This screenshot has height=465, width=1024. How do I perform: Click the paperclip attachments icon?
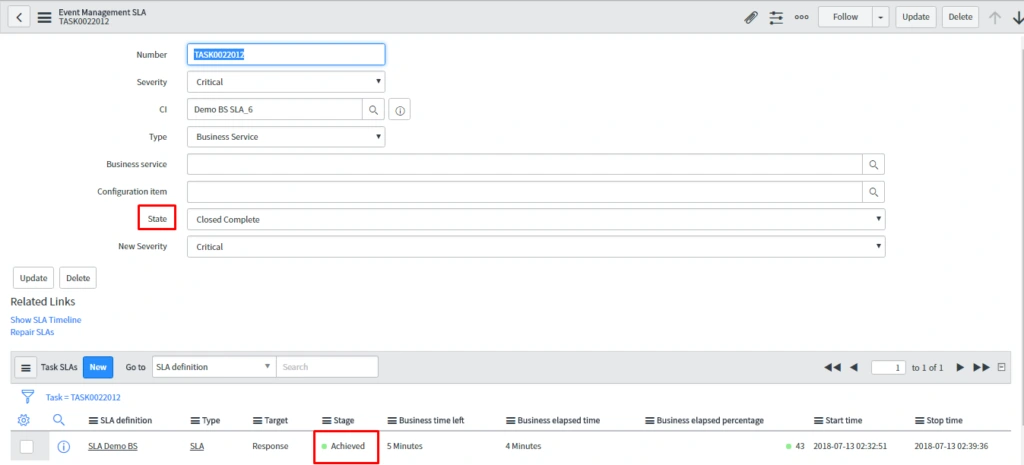tap(751, 17)
